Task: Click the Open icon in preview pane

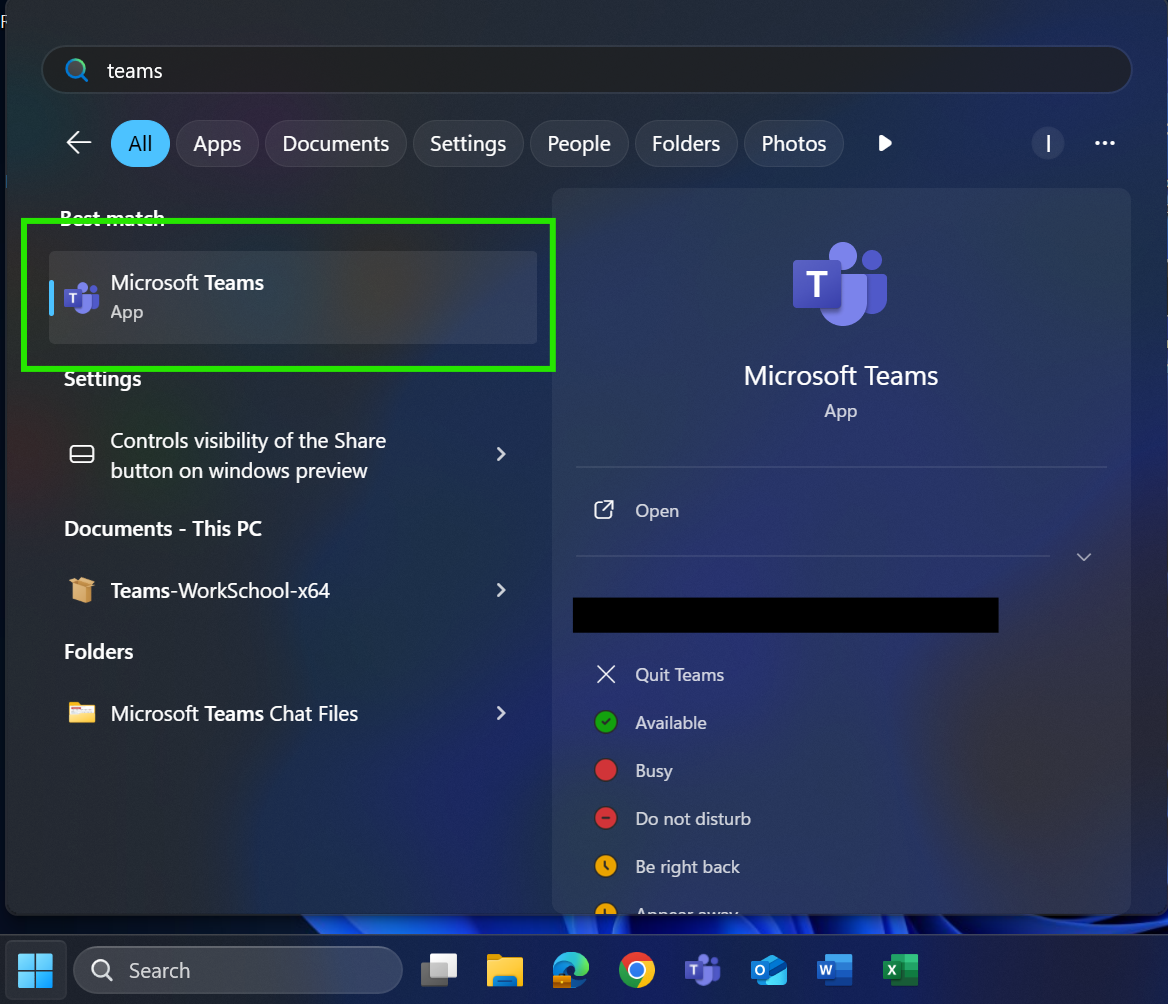Action: pos(604,510)
